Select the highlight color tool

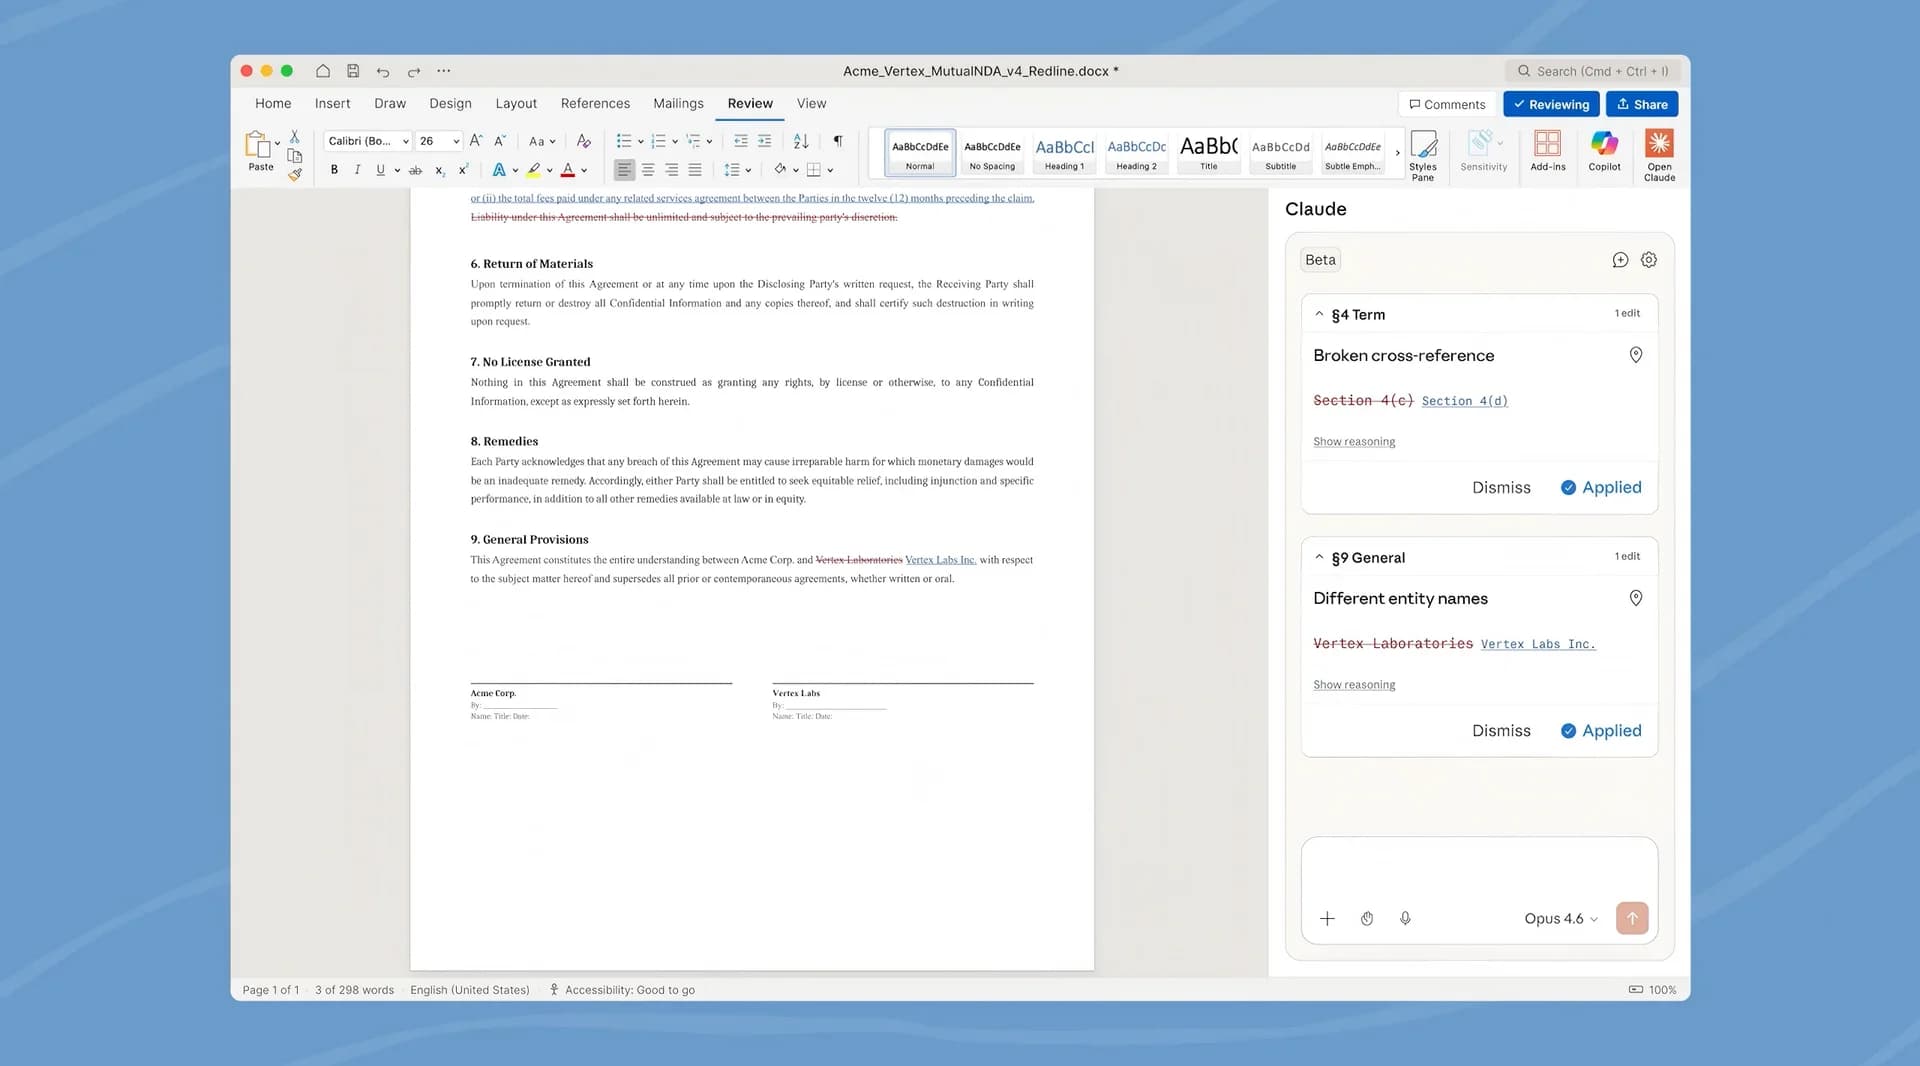pos(534,169)
